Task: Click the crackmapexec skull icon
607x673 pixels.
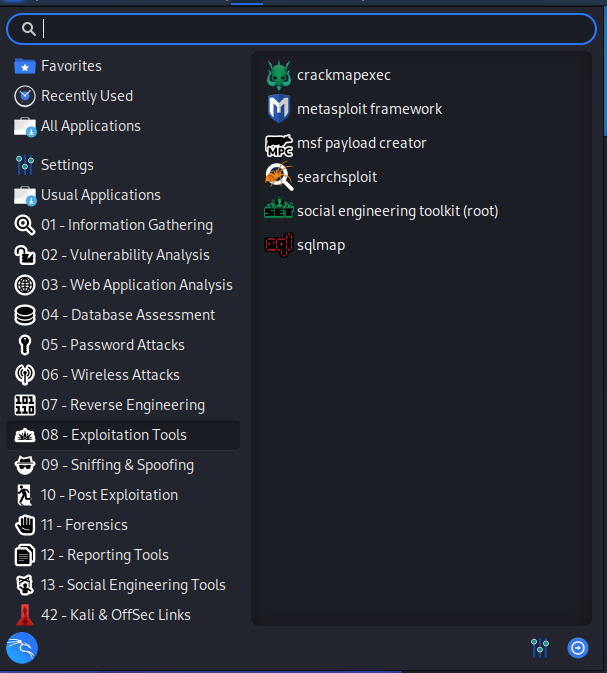Action: coord(279,75)
